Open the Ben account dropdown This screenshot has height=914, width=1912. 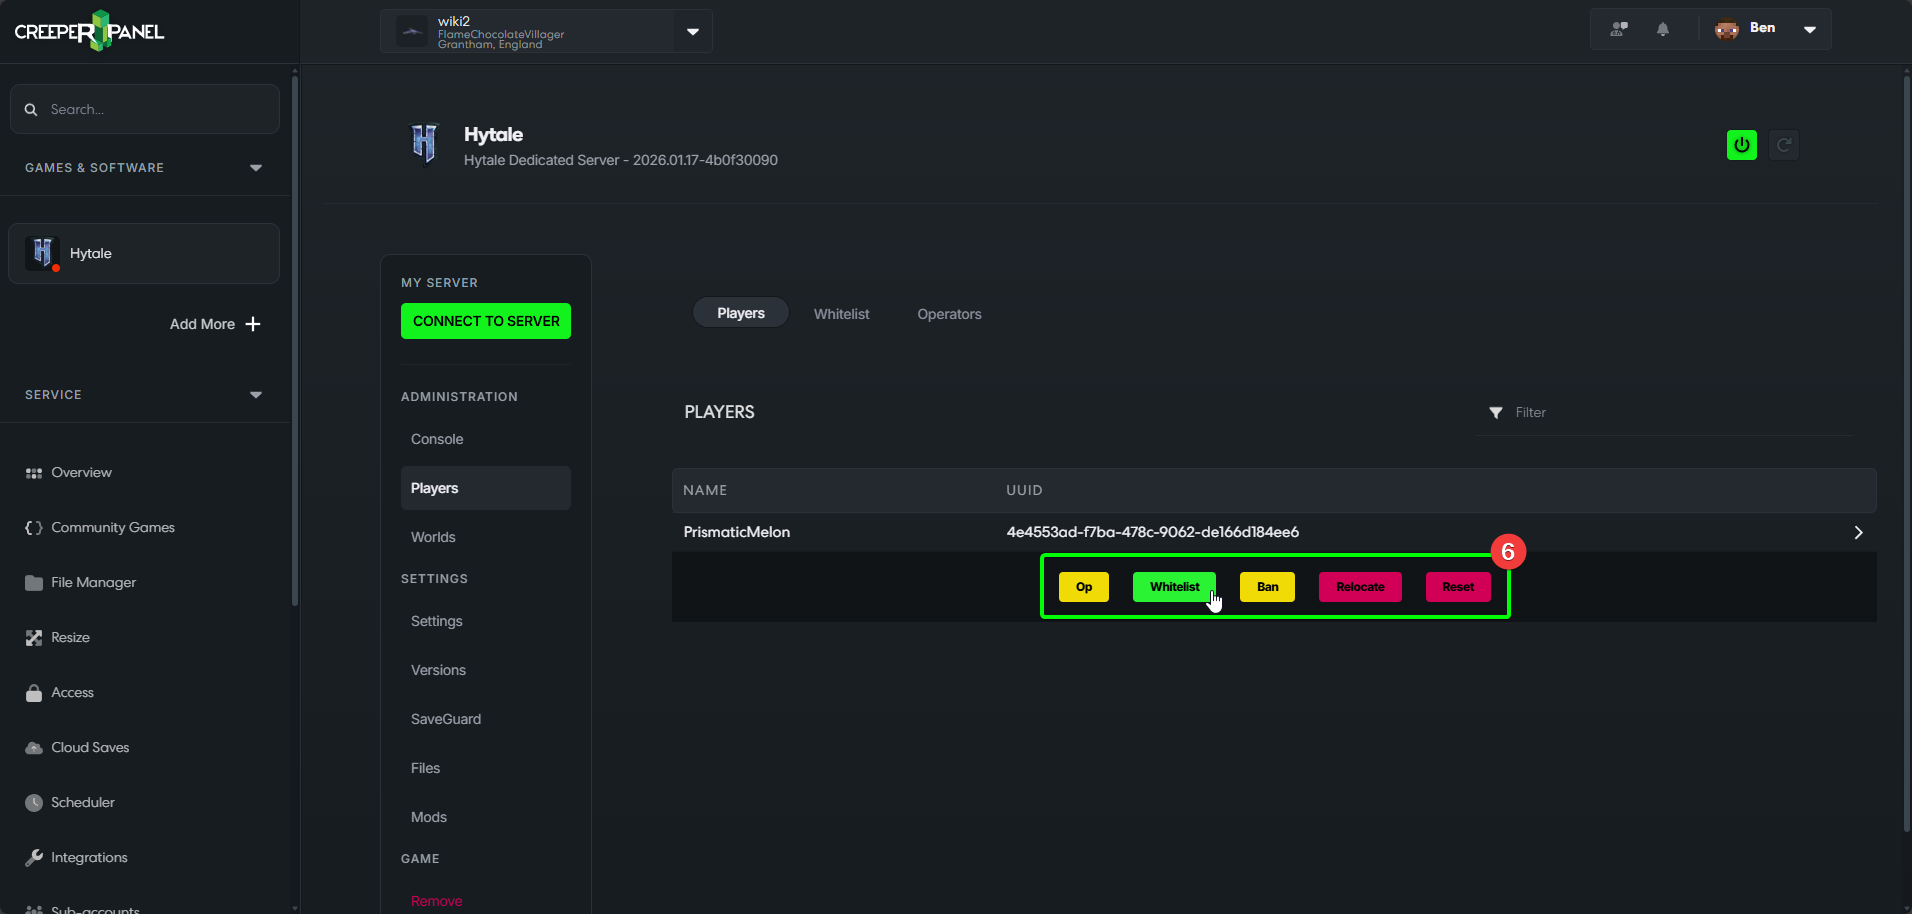click(x=1809, y=29)
